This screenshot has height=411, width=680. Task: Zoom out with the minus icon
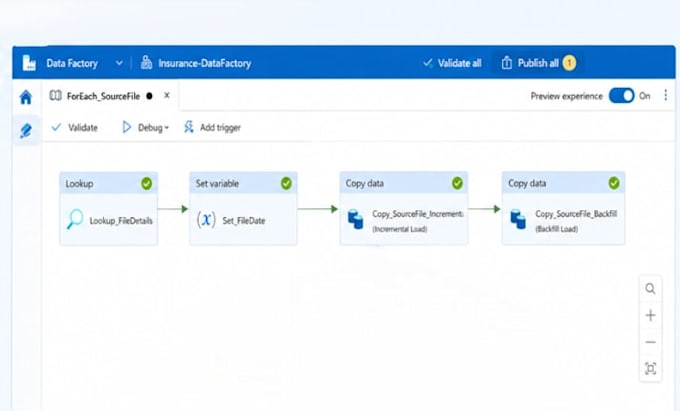(x=650, y=342)
